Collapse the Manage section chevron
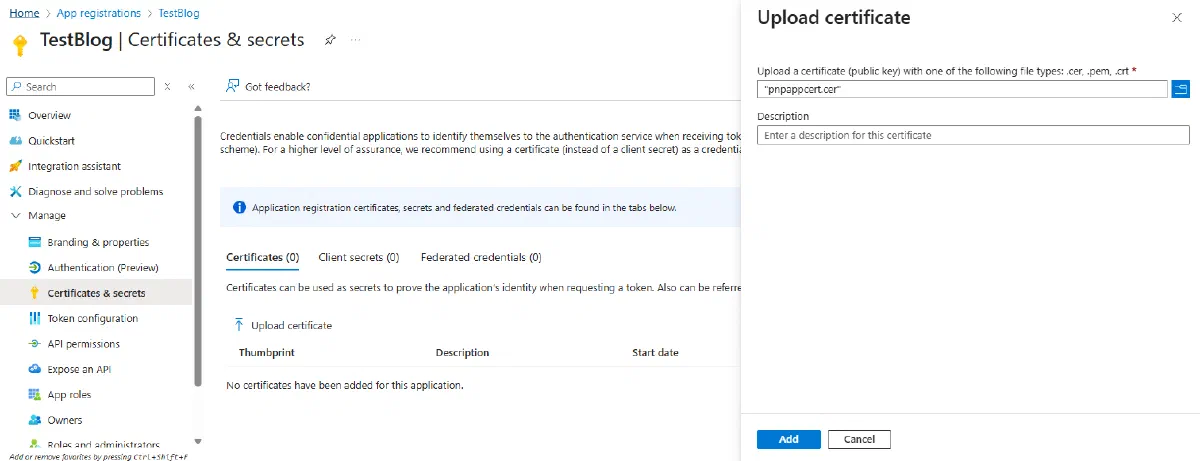The image size is (1200, 461). pos(15,216)
